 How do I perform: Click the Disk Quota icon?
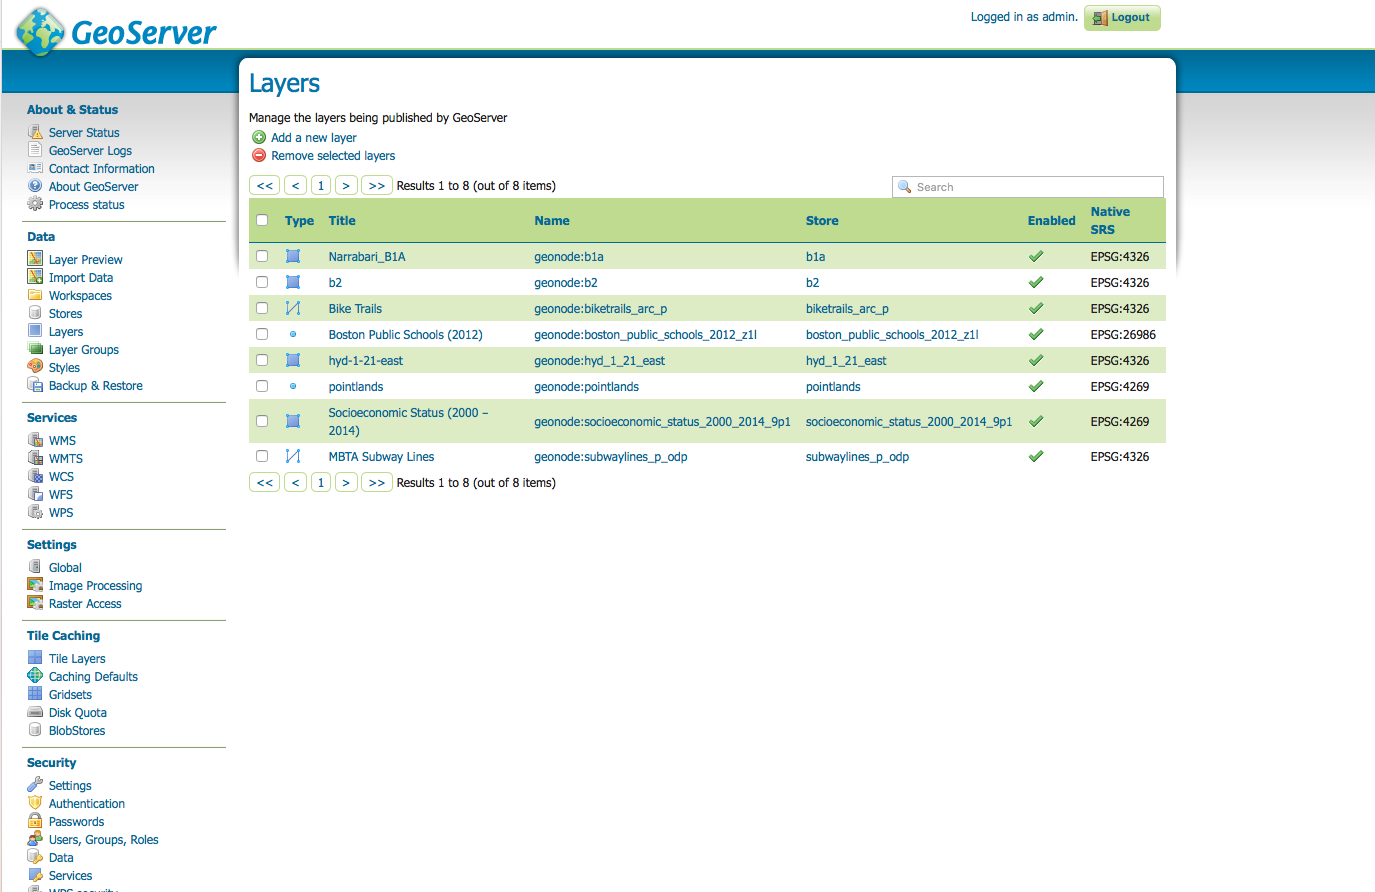point(35,712)
